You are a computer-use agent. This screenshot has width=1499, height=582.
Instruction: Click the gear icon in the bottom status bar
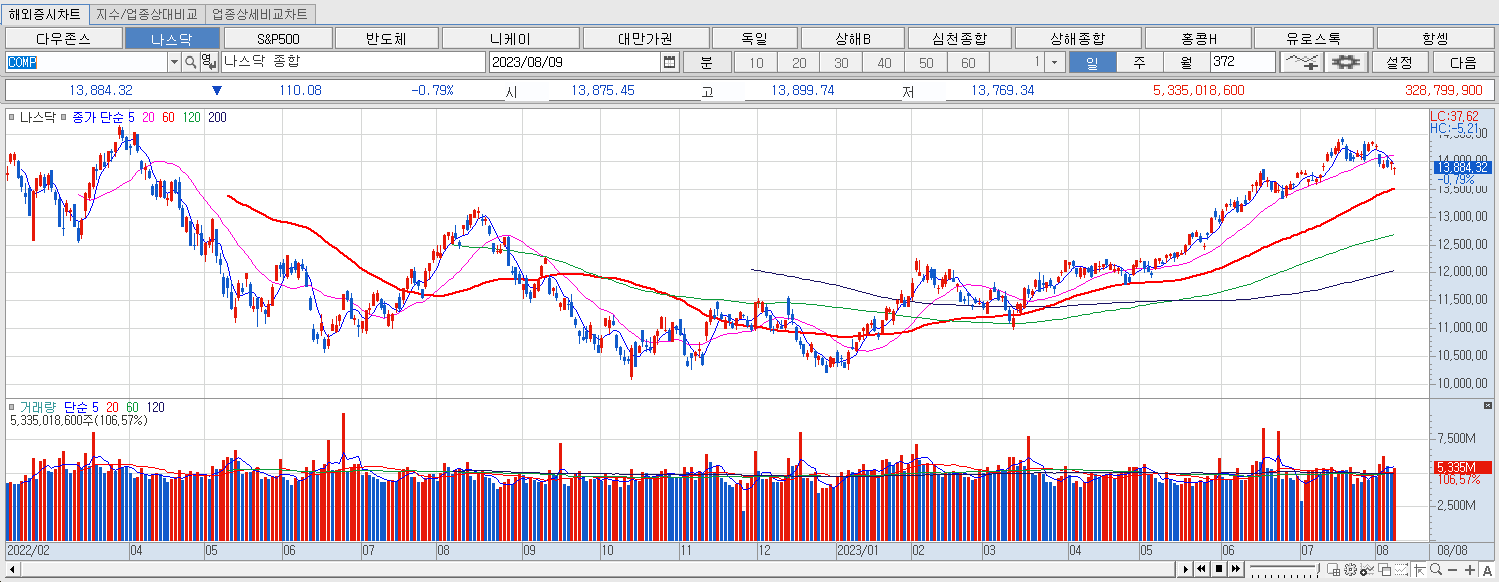pos(1350,571)
